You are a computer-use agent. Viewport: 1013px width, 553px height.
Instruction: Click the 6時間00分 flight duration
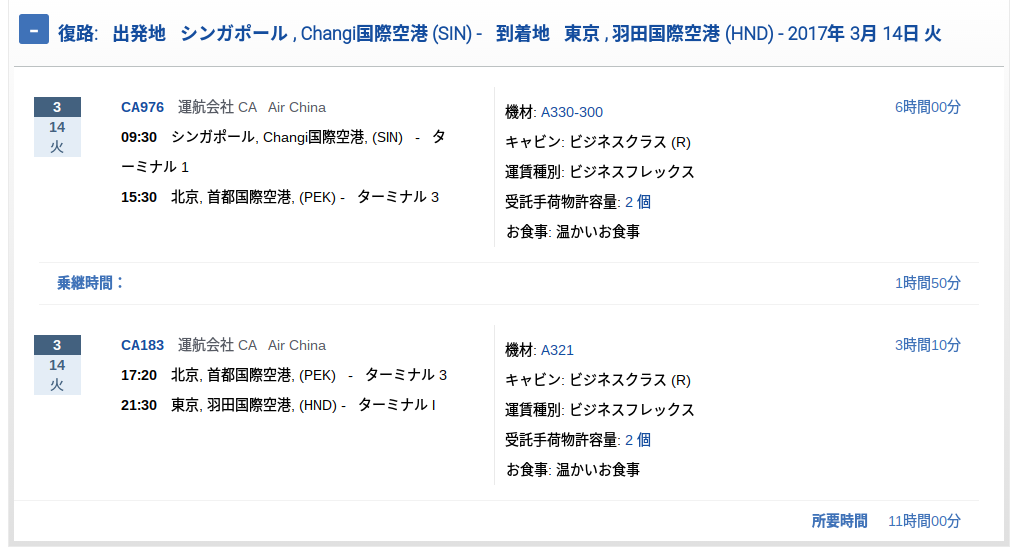coord(927,107)
